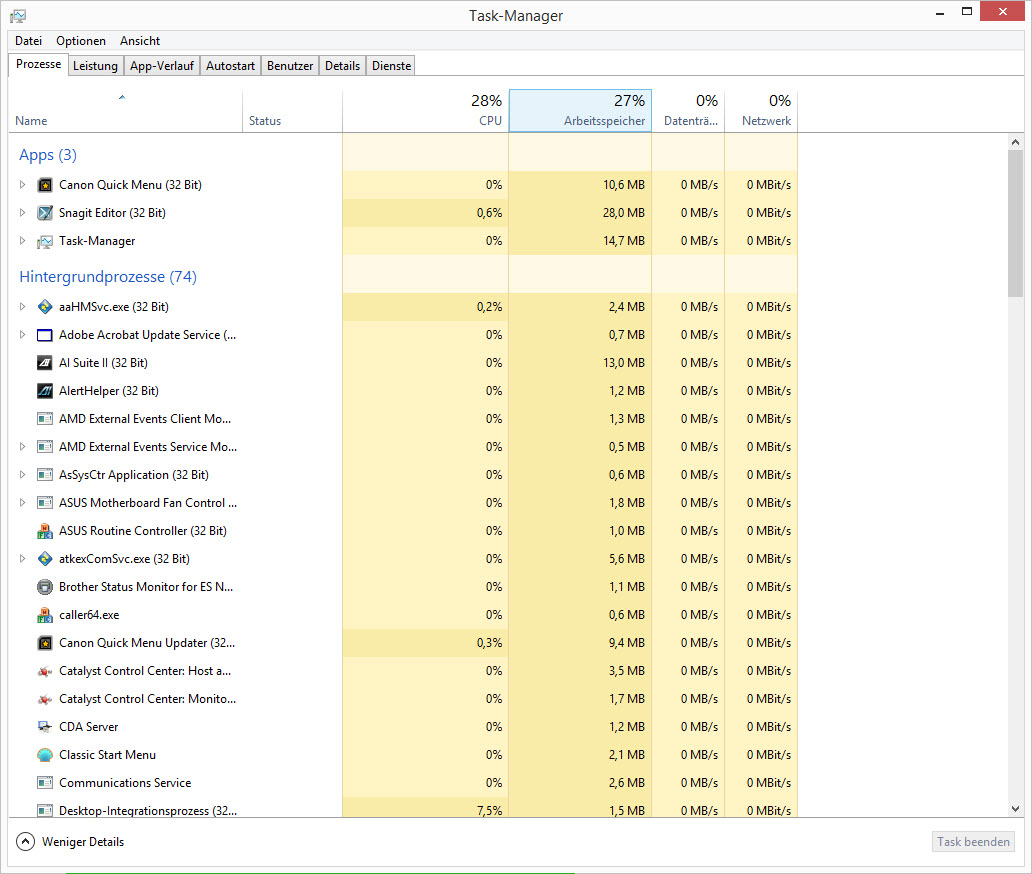Viewport: 1032px width, 874px height.
Task: Click the ASUS Routine Controller icon
Action: point(45,530)
